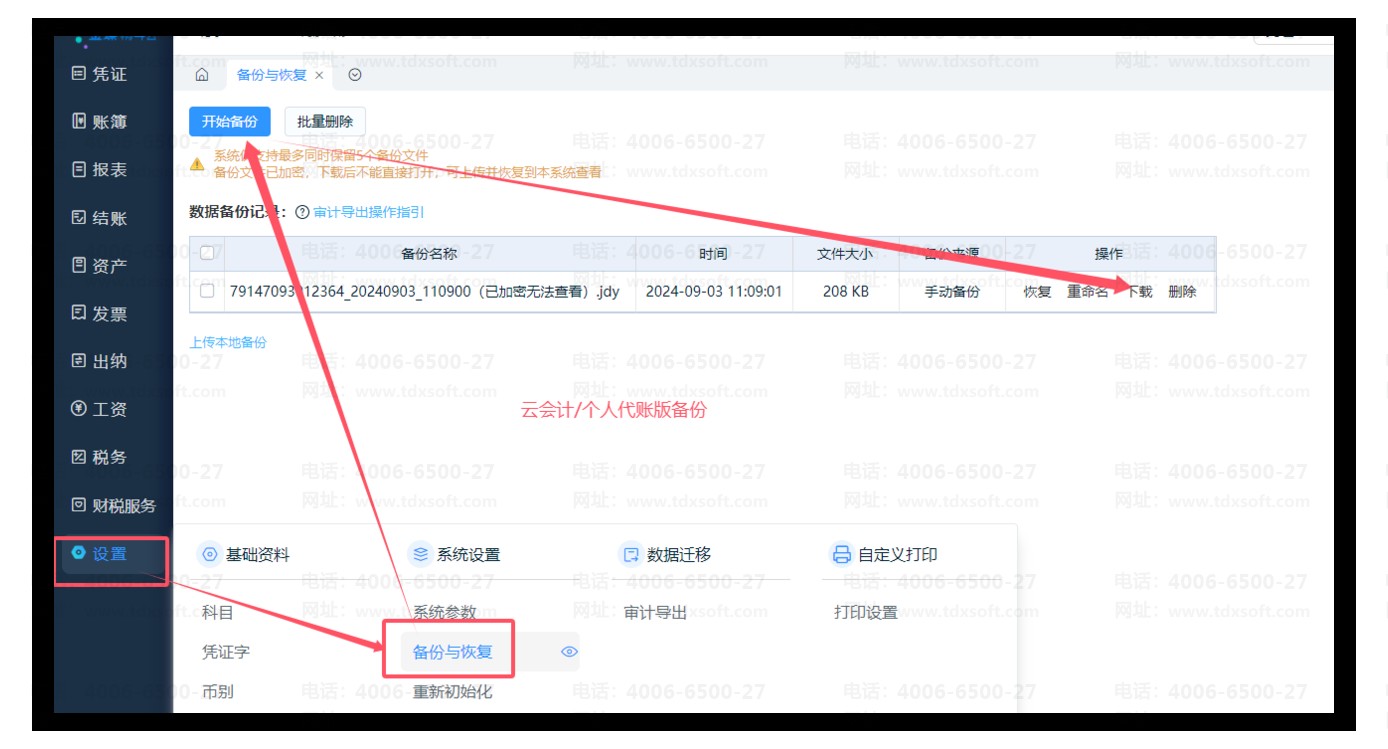Select 打印设置 under 自定义打印
The image size is (1388, 749).
865,612
